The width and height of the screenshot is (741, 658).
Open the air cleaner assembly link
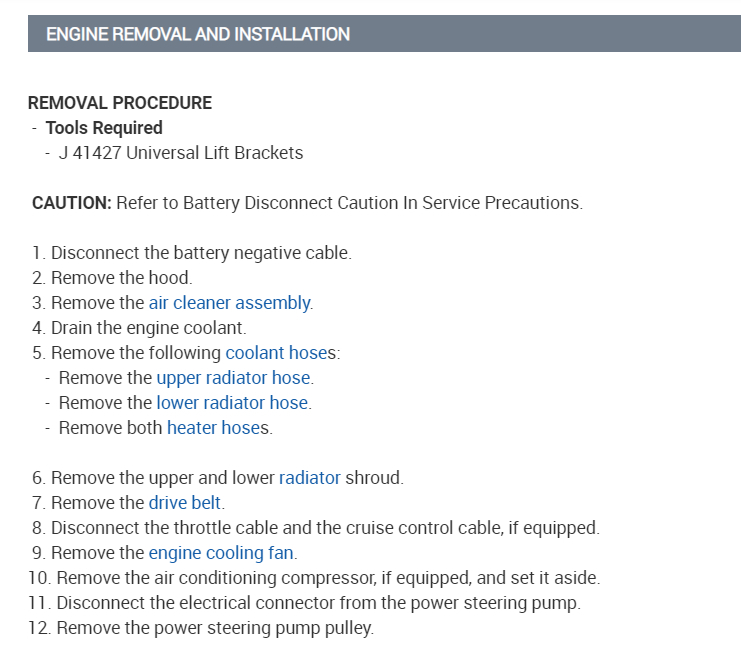click(x=229, y=303)
